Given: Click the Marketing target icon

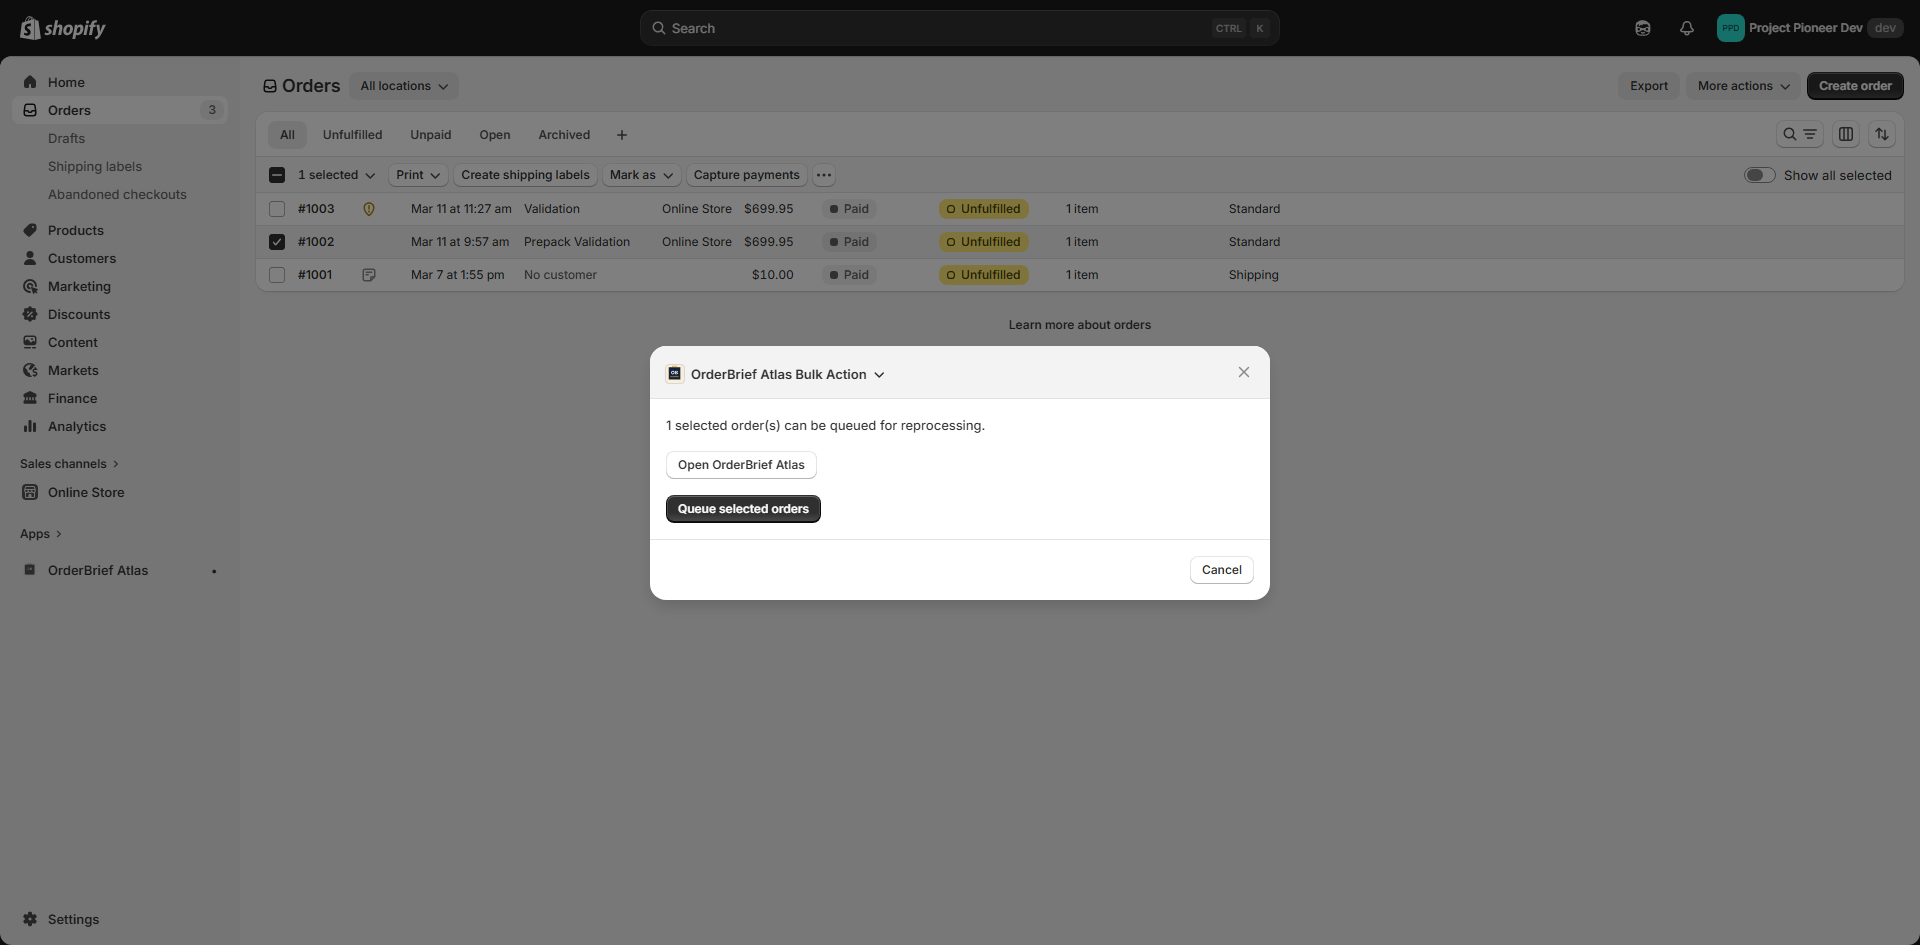Looking at the screenshot, I should pos(30,286).
